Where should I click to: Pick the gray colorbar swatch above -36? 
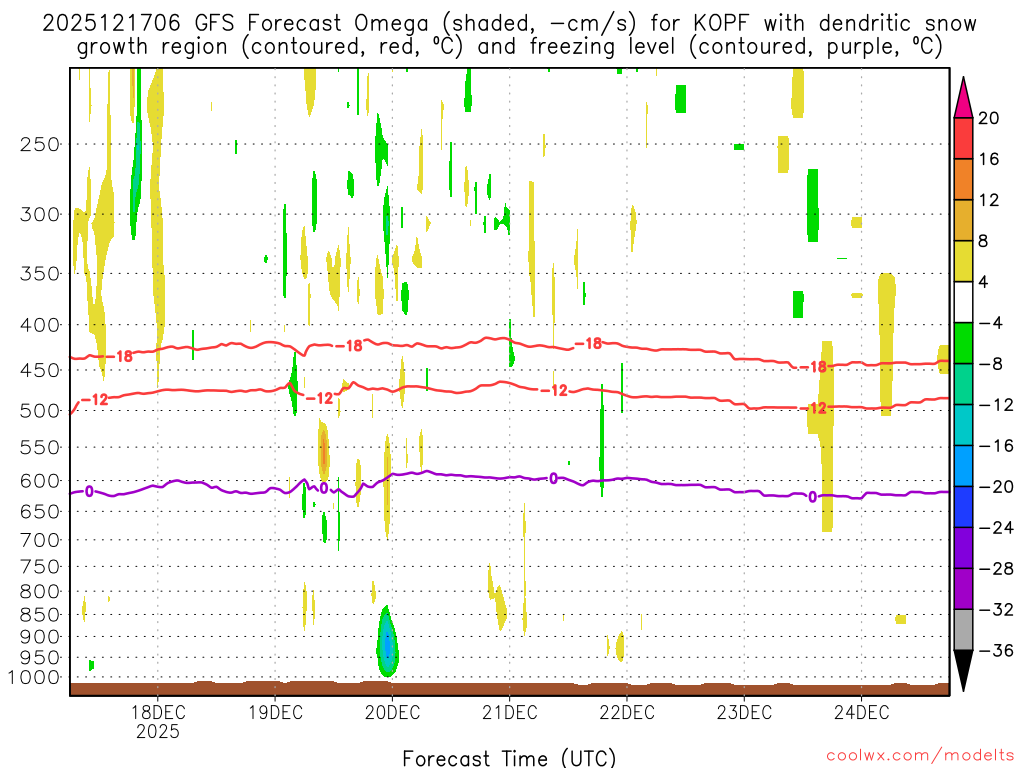click(x=964, y=629)
